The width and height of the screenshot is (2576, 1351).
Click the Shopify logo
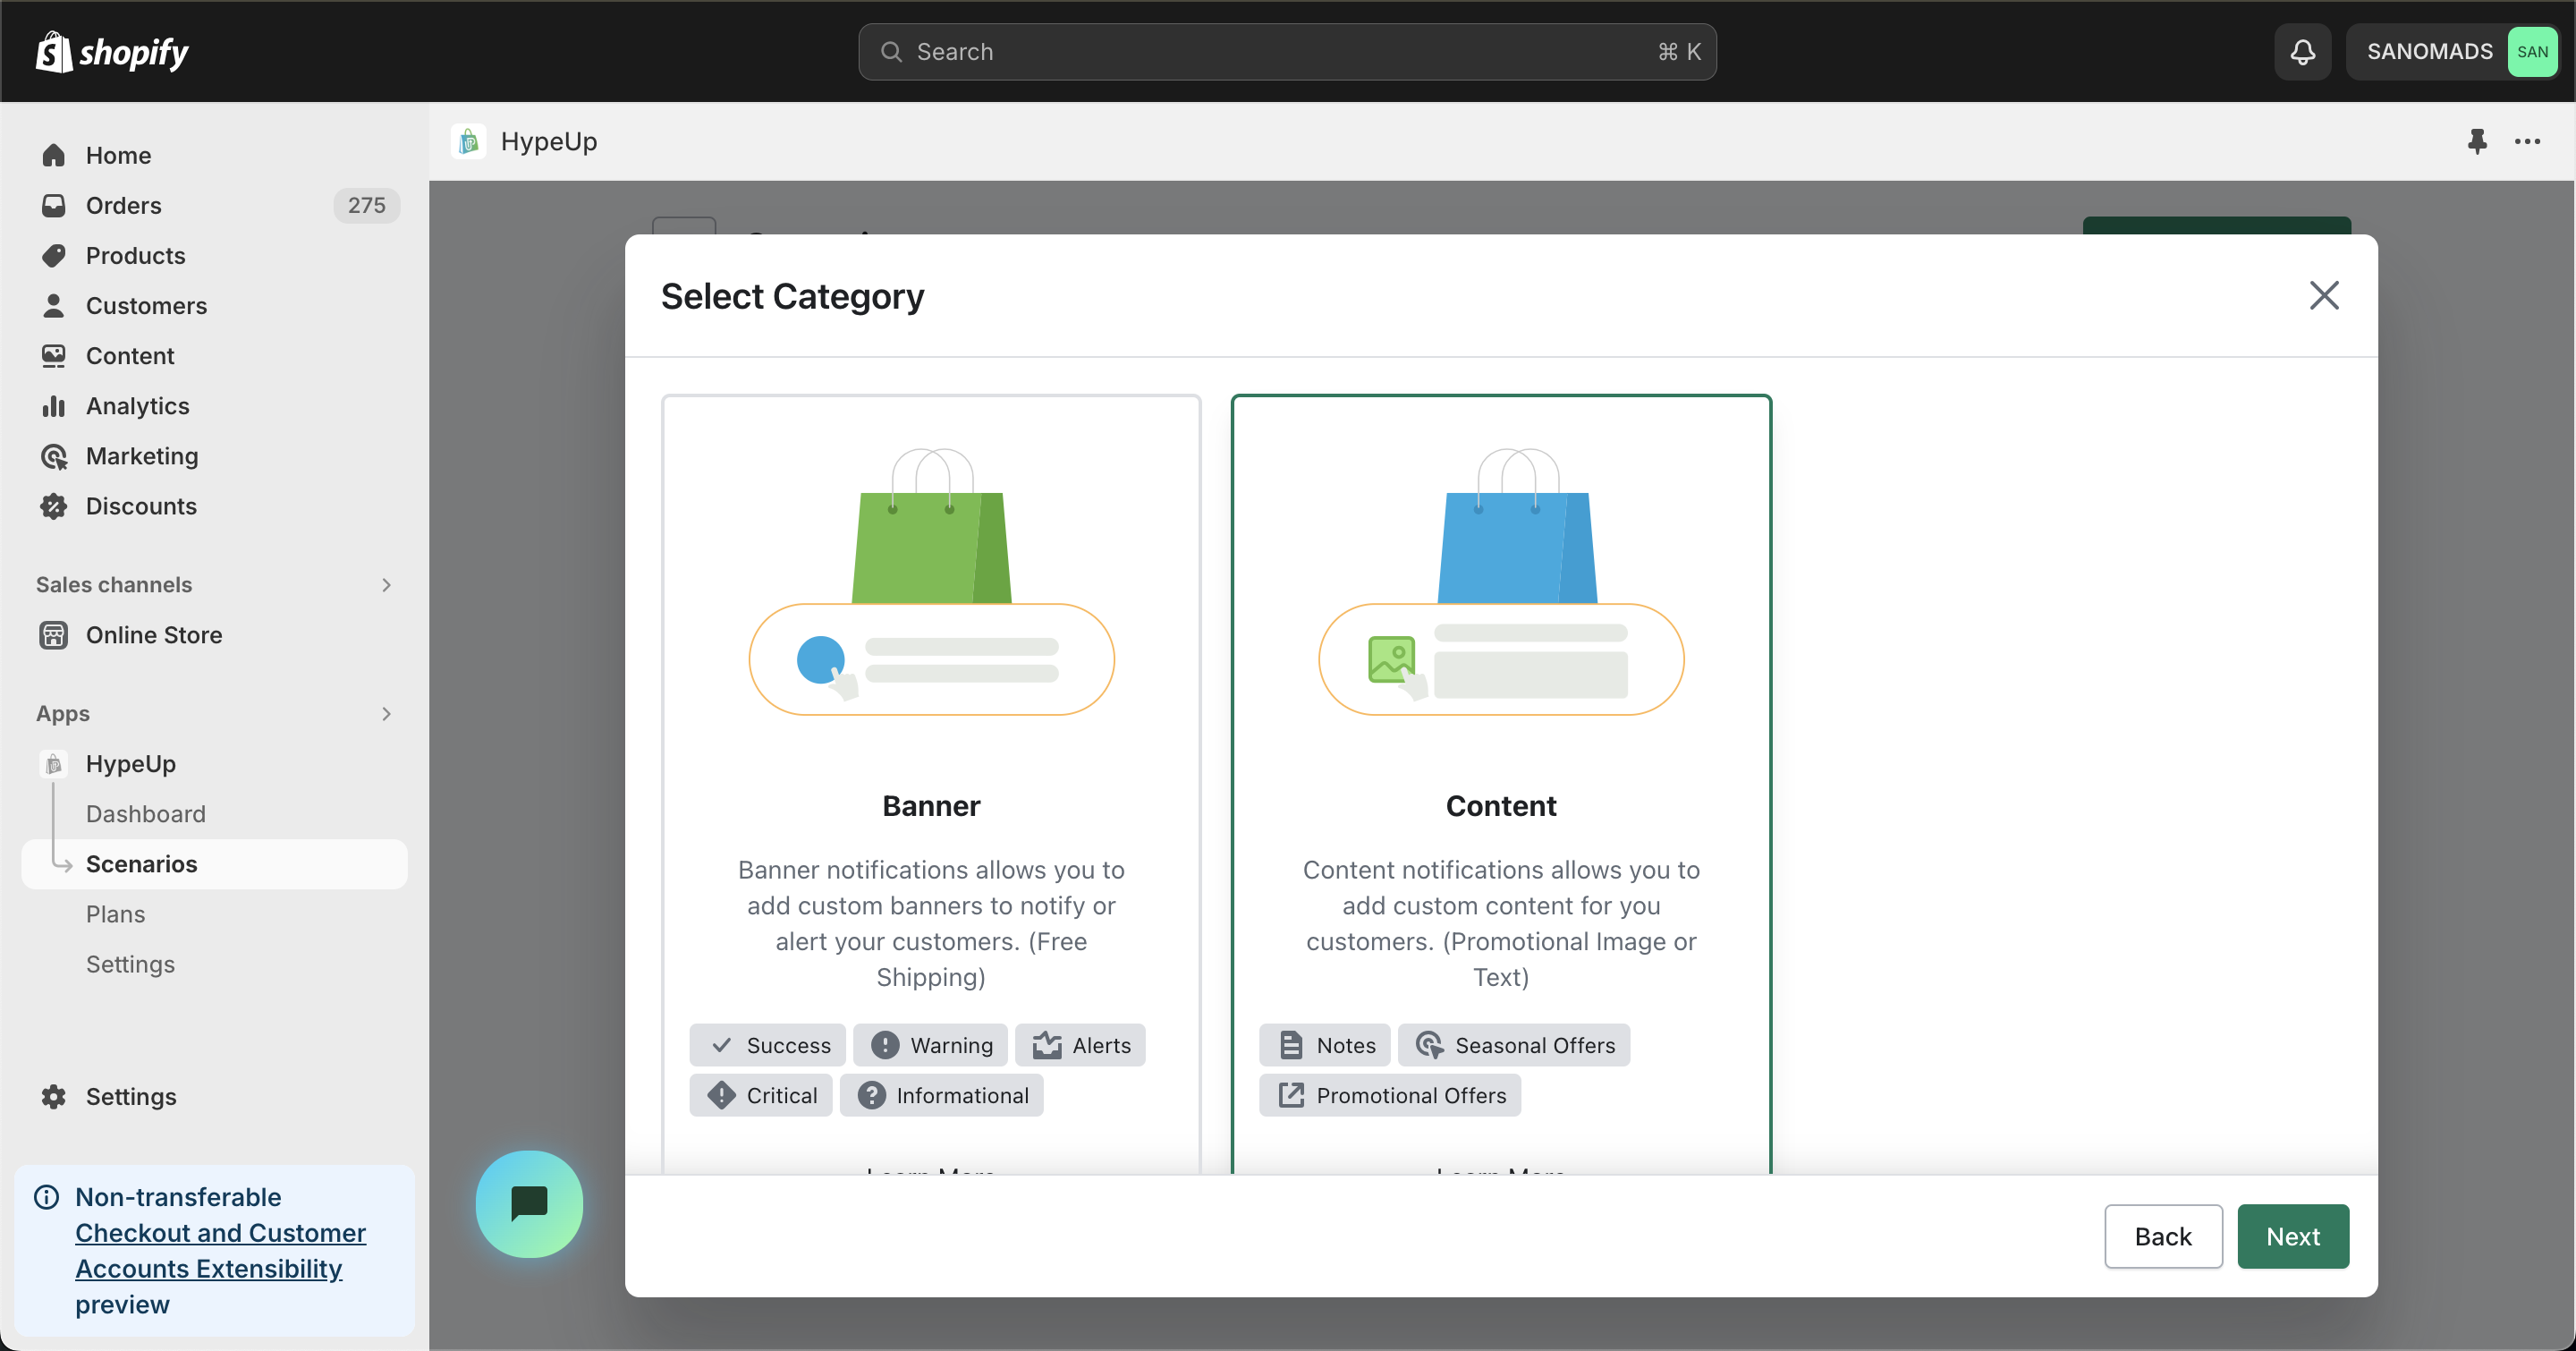click(x=112, y=52)
